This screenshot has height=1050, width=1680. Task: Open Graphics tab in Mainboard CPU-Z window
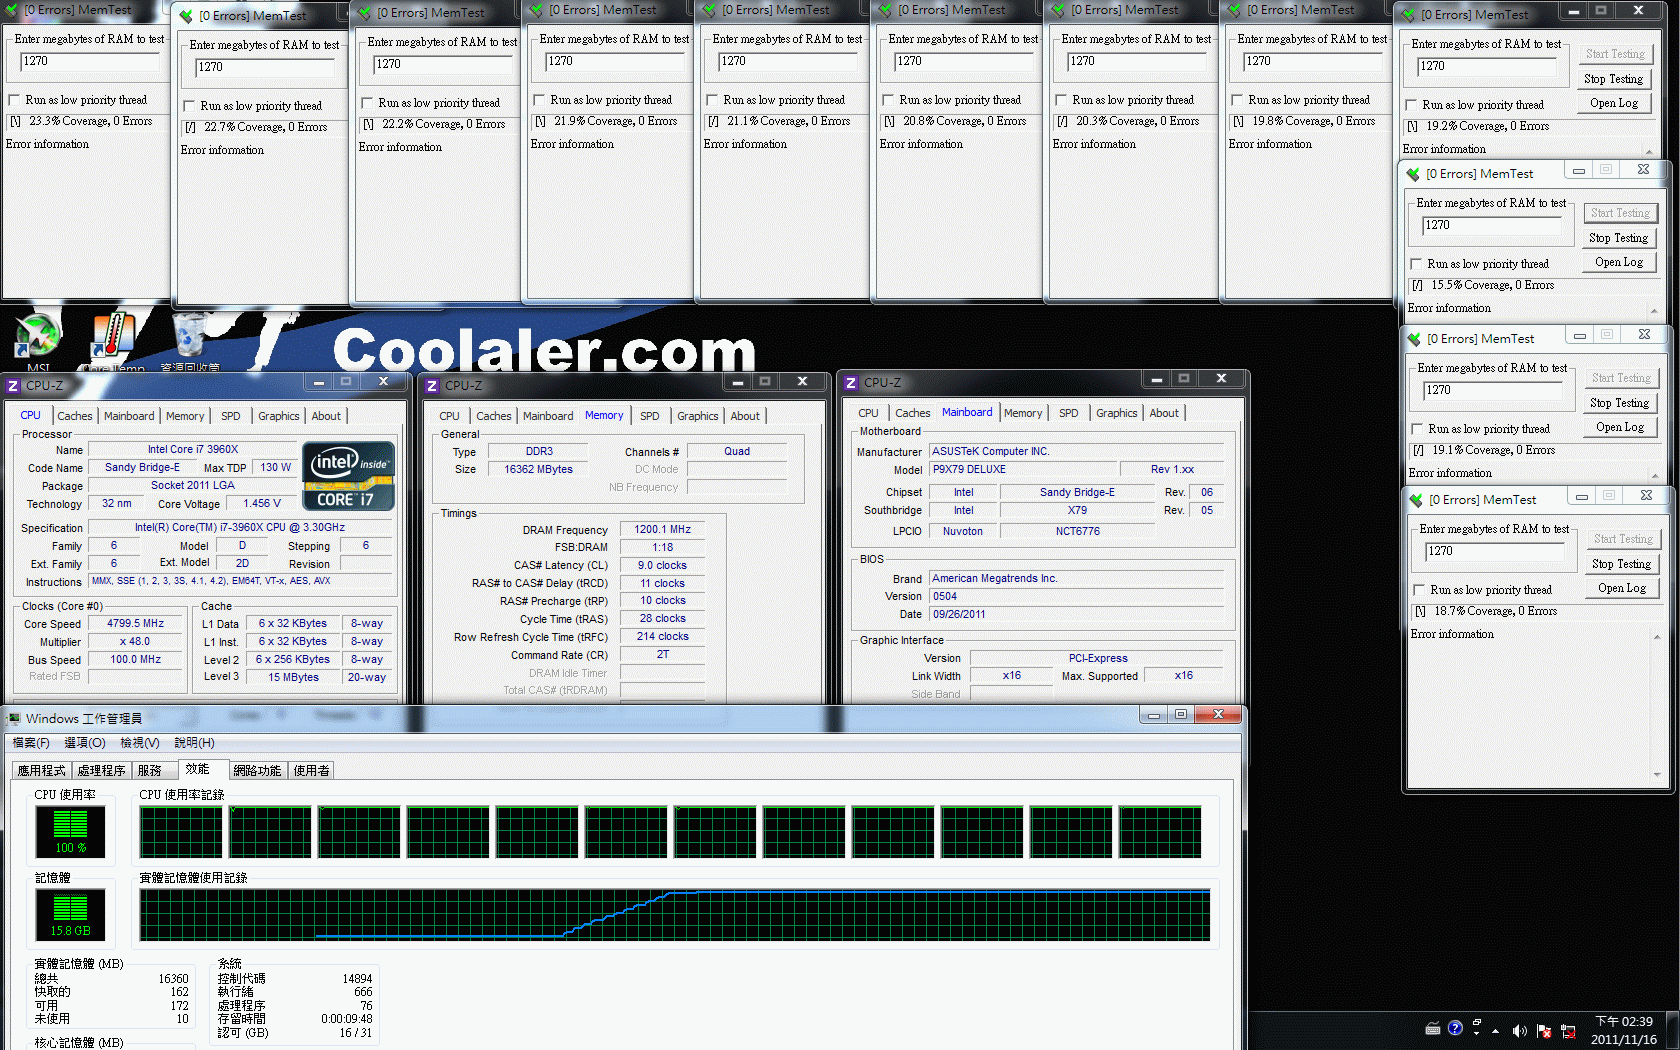tap(1117, 413)
